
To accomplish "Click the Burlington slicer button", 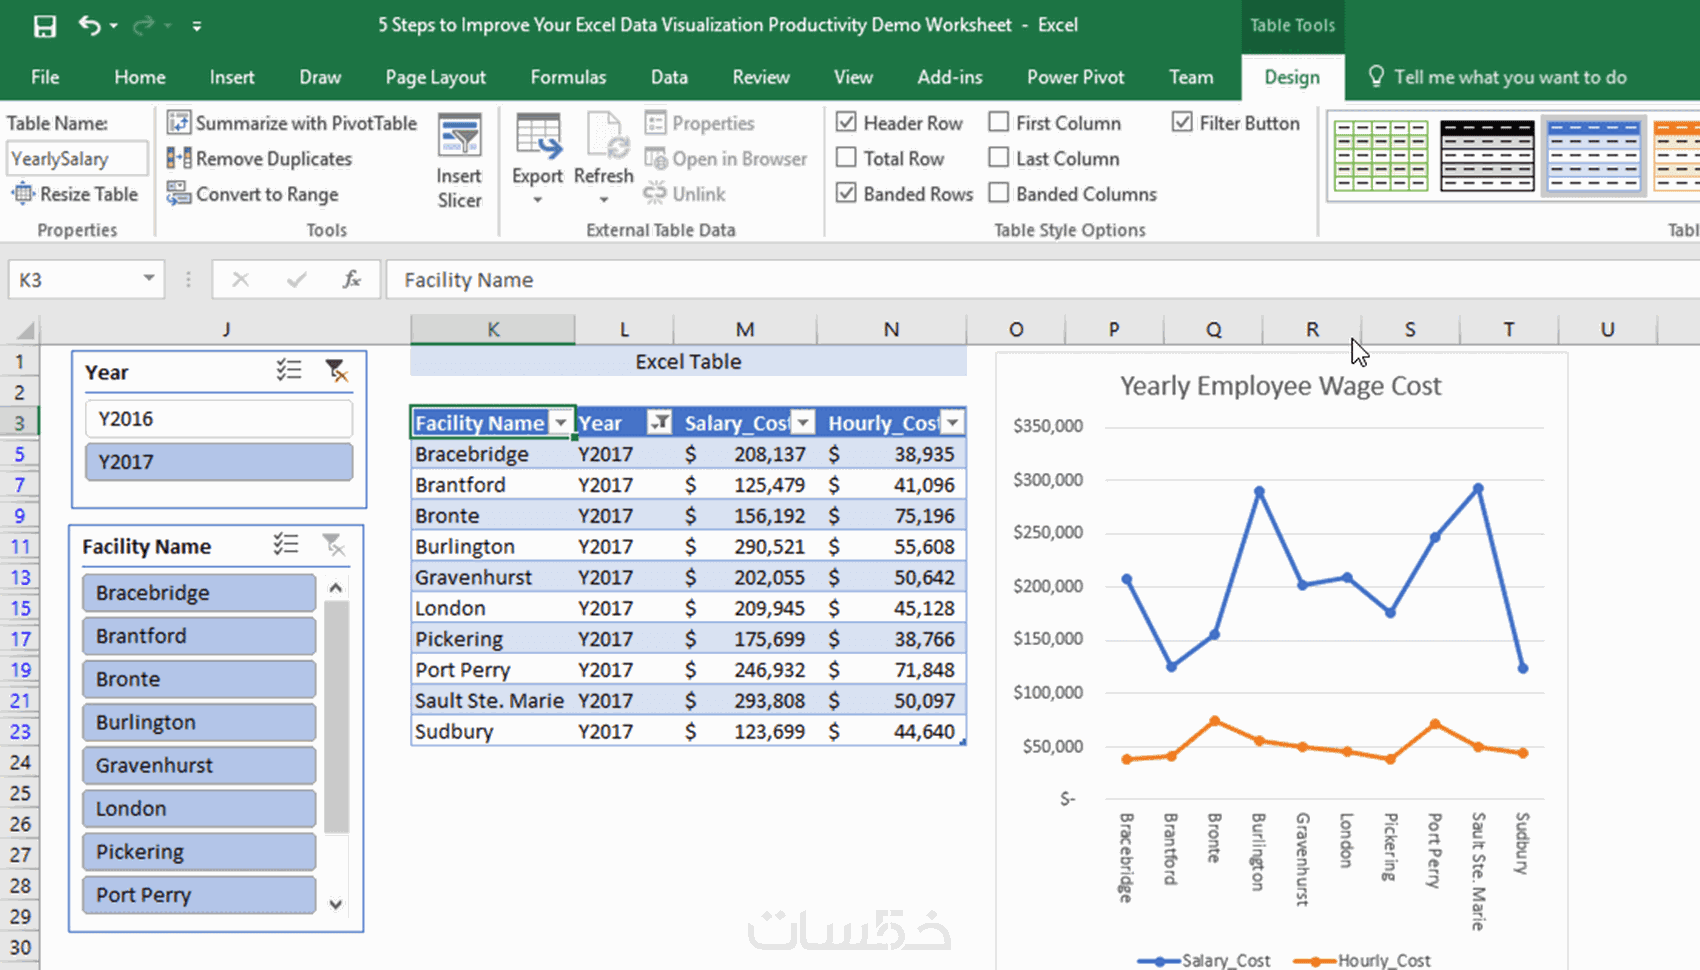I will [x=199, y=722].
